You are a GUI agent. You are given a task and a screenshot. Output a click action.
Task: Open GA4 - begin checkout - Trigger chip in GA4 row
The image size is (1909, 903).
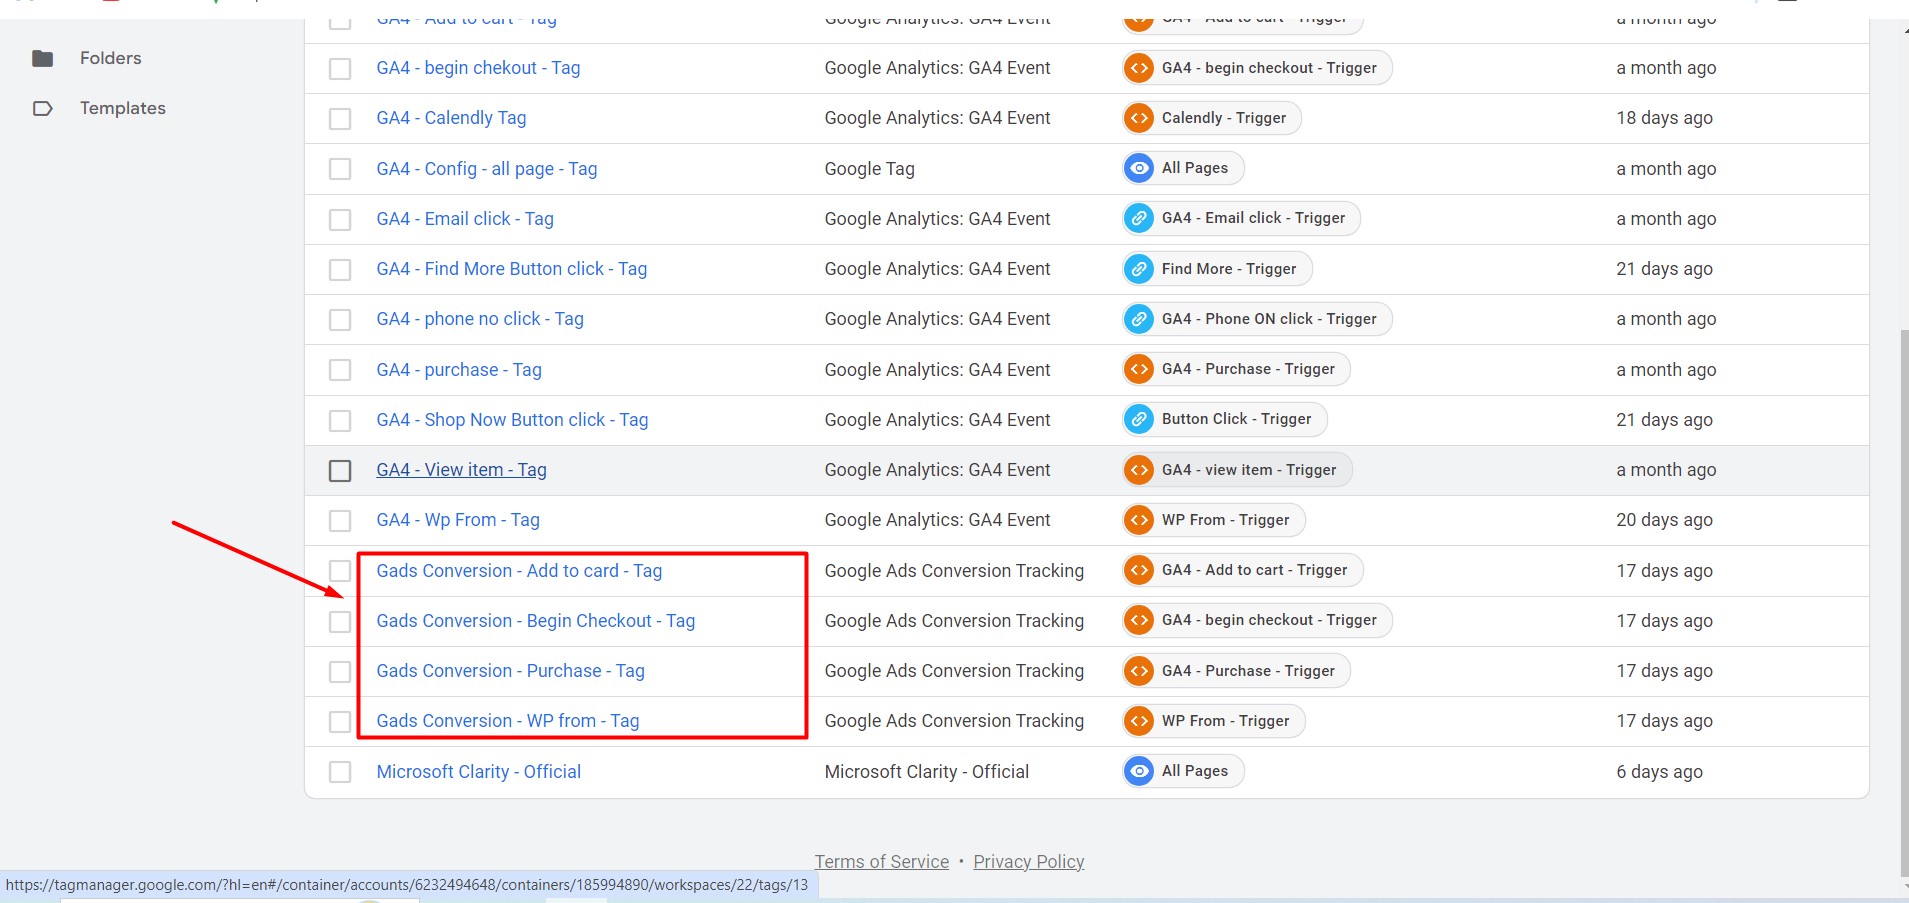pyautogui.click(x=1258, y=68)
